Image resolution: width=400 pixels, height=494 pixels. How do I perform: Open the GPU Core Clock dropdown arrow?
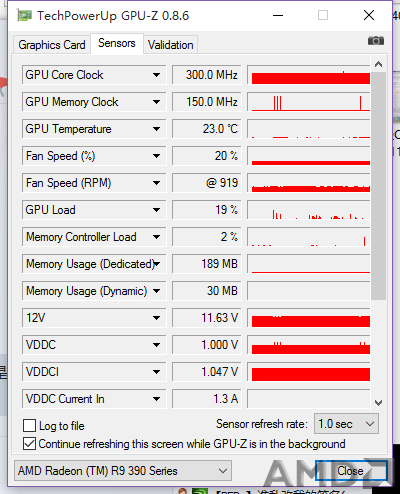point(156,75)
